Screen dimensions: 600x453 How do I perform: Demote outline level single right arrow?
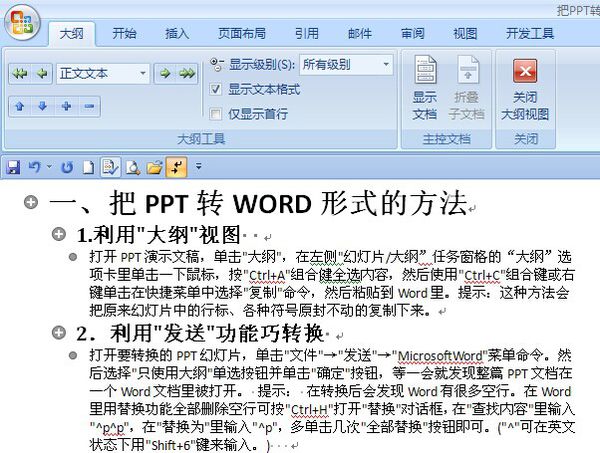point(165,73)
